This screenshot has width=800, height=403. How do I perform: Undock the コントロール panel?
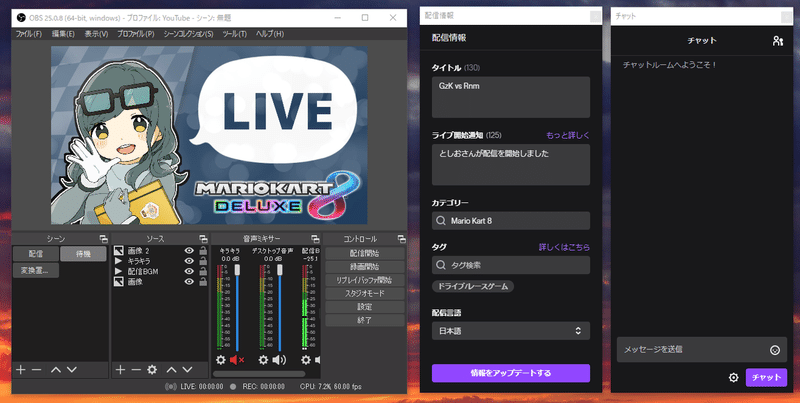402,239
